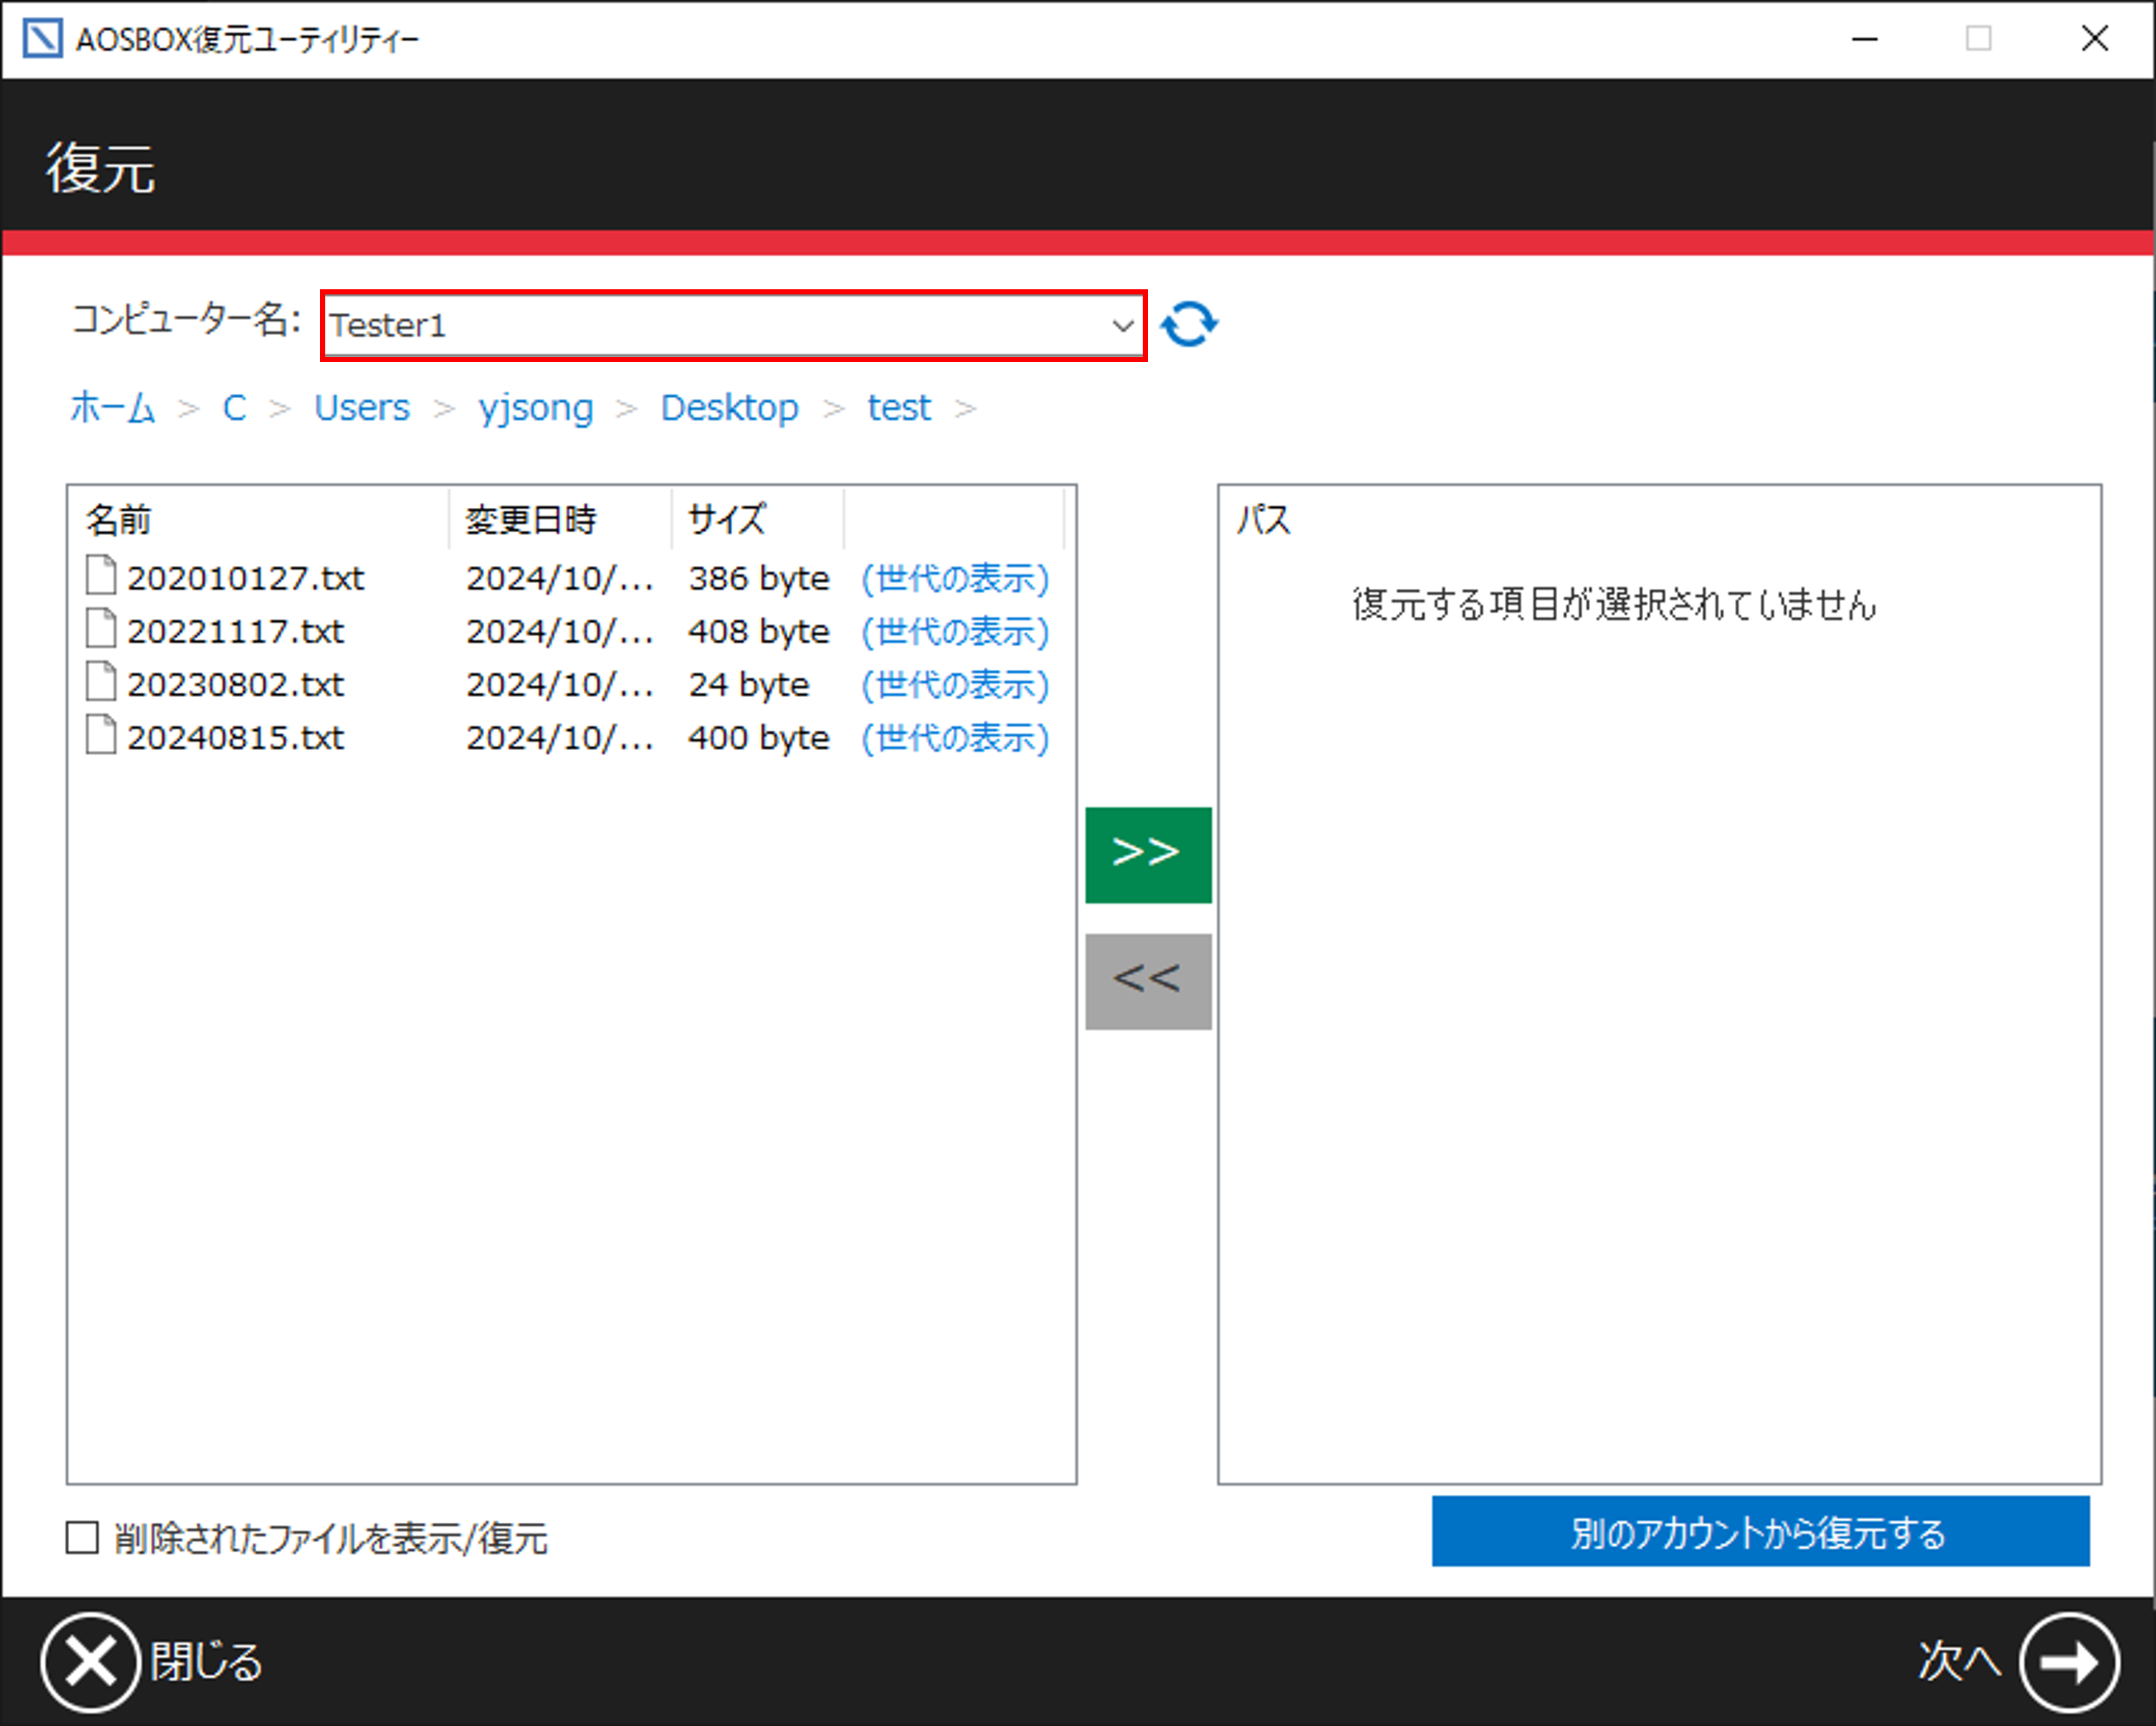Navigate to C in the breadcrumb path
Image resolution: width=2156 pixels, height=1726 pixels.
click(x=234, y=408)
